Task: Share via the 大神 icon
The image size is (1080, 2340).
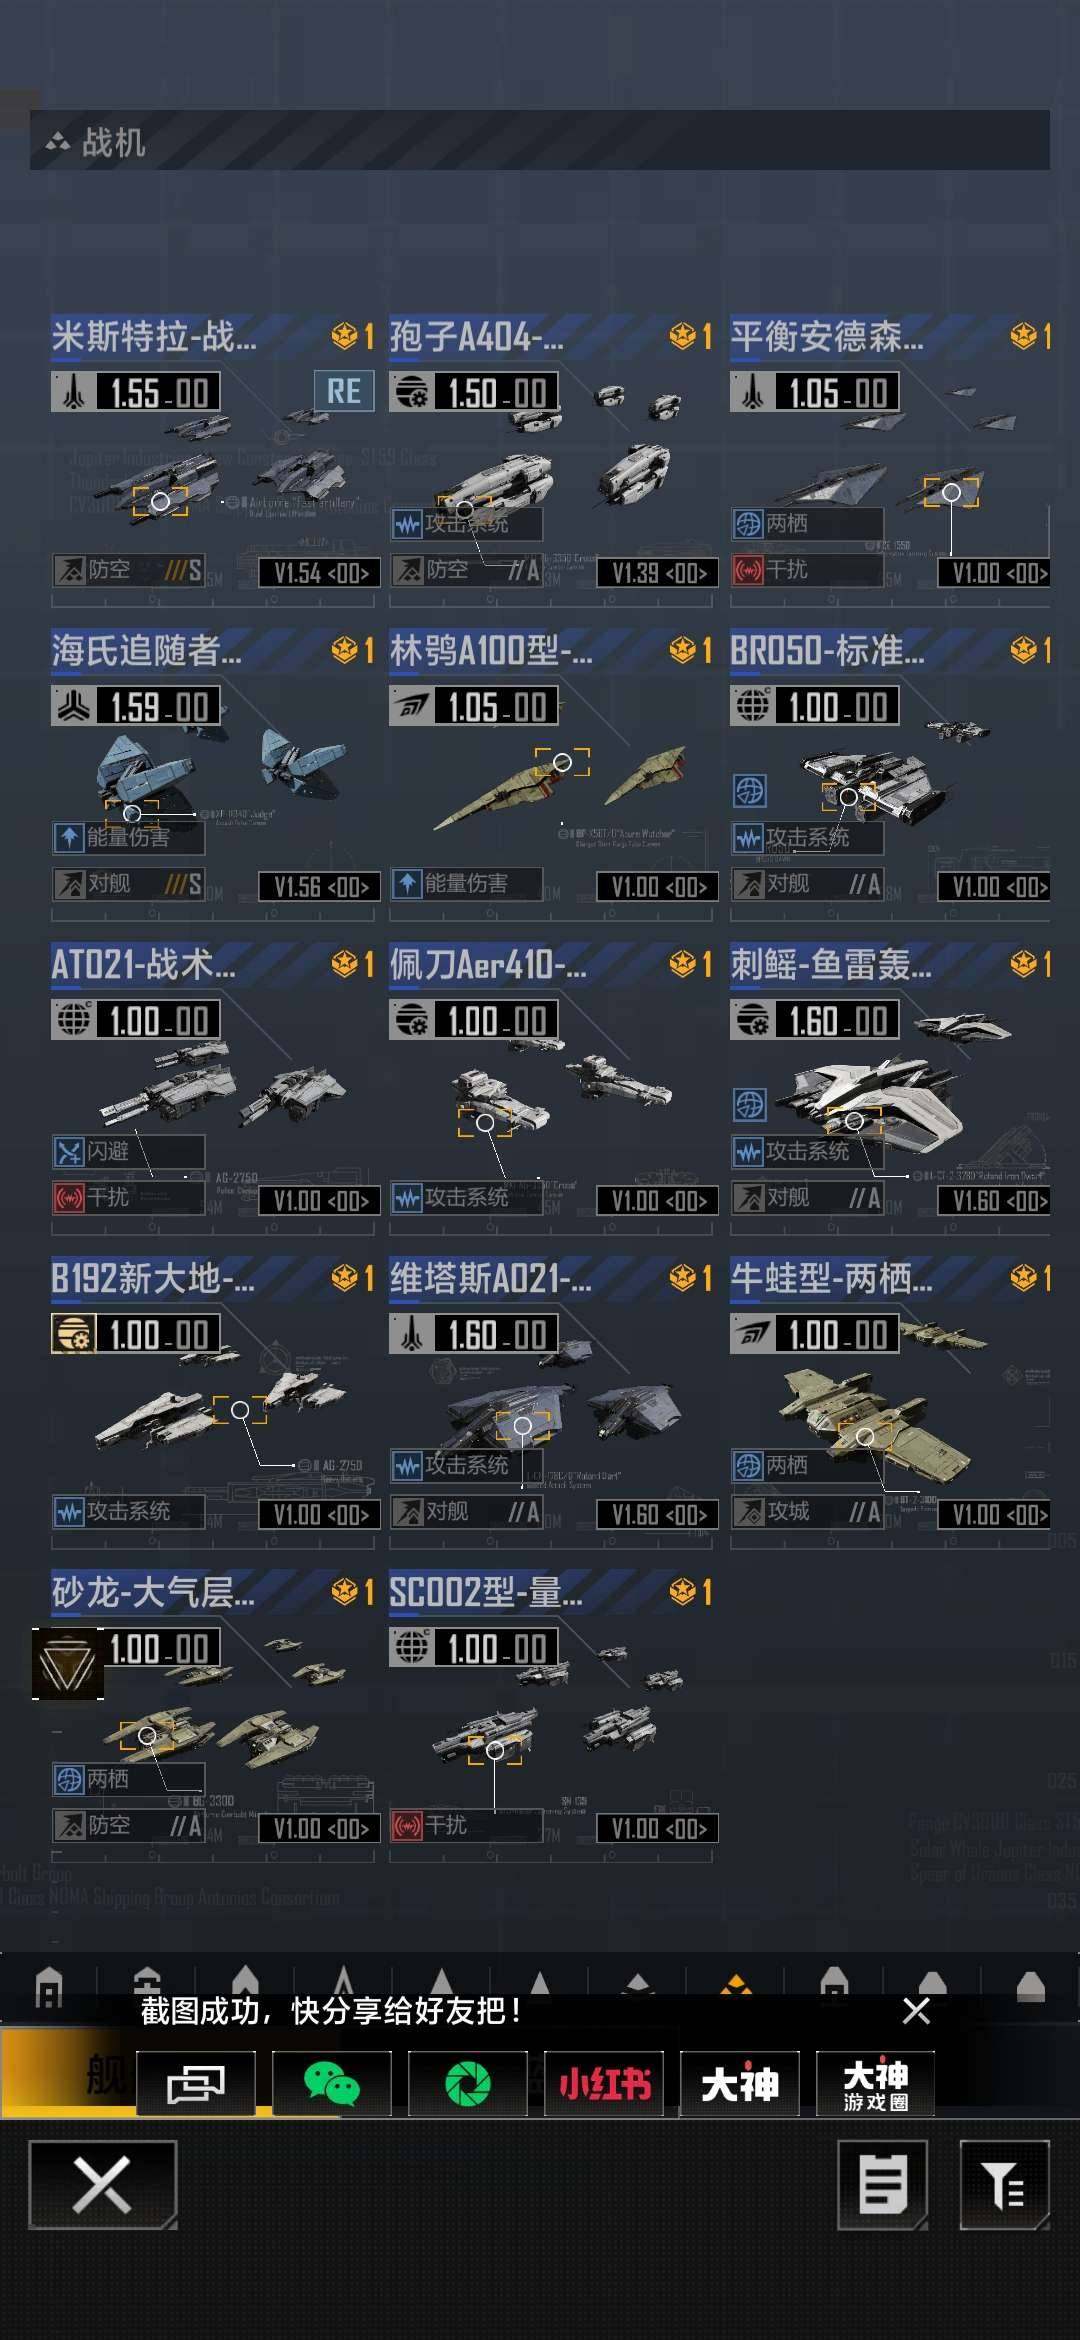Action: tap(740, 2083)
